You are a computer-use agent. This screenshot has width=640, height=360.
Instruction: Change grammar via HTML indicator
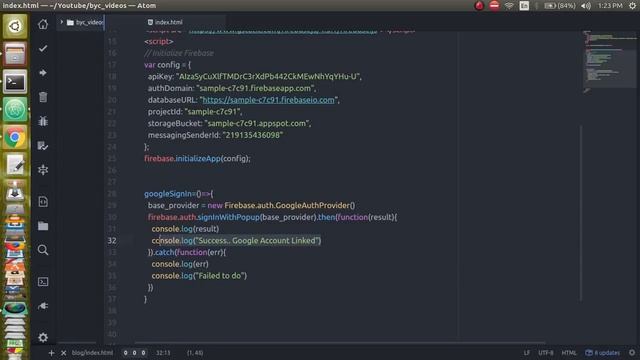click(569, 353)
